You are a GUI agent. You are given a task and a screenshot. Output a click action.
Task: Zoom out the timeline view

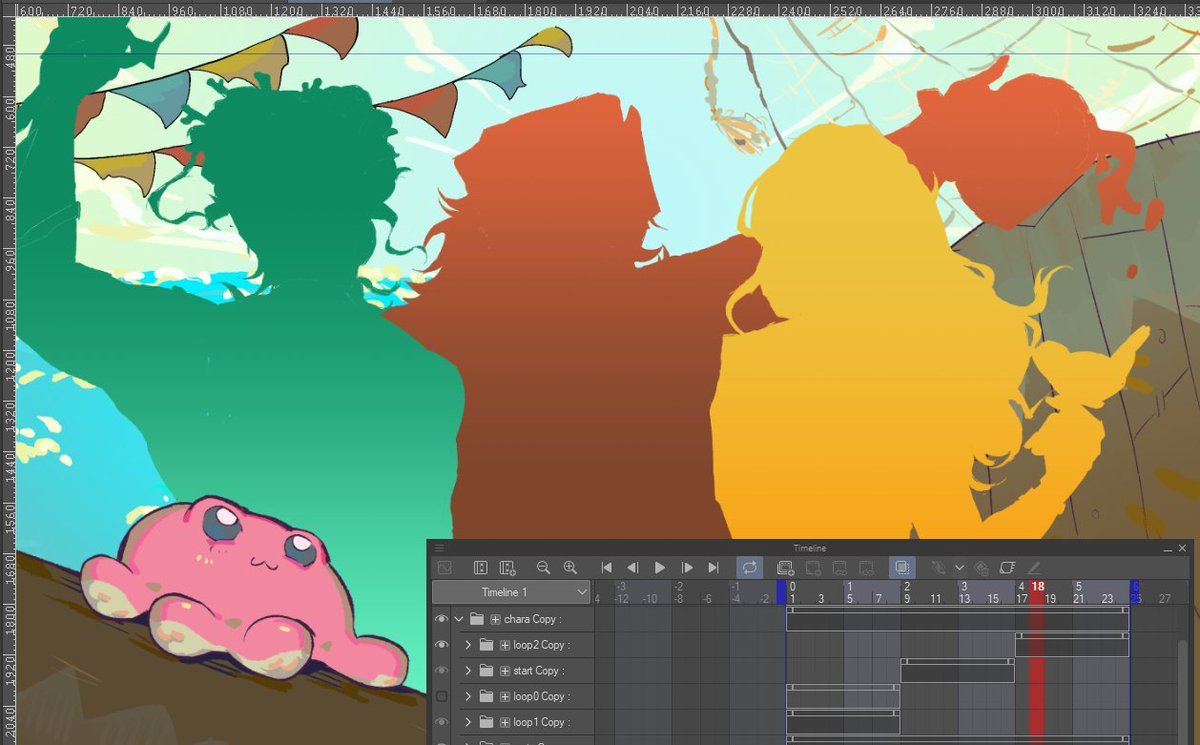[543, 567]
